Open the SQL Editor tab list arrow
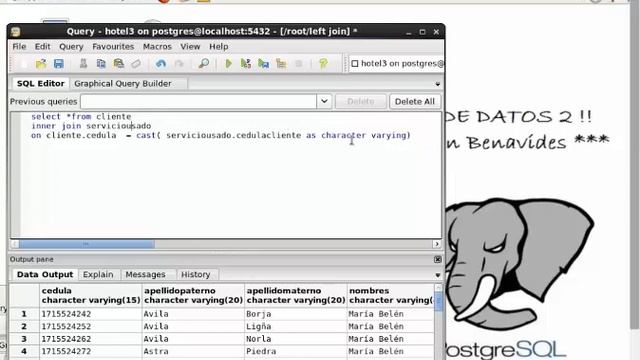The height and width of the screenshot is (360, 640). pos(438,84)
